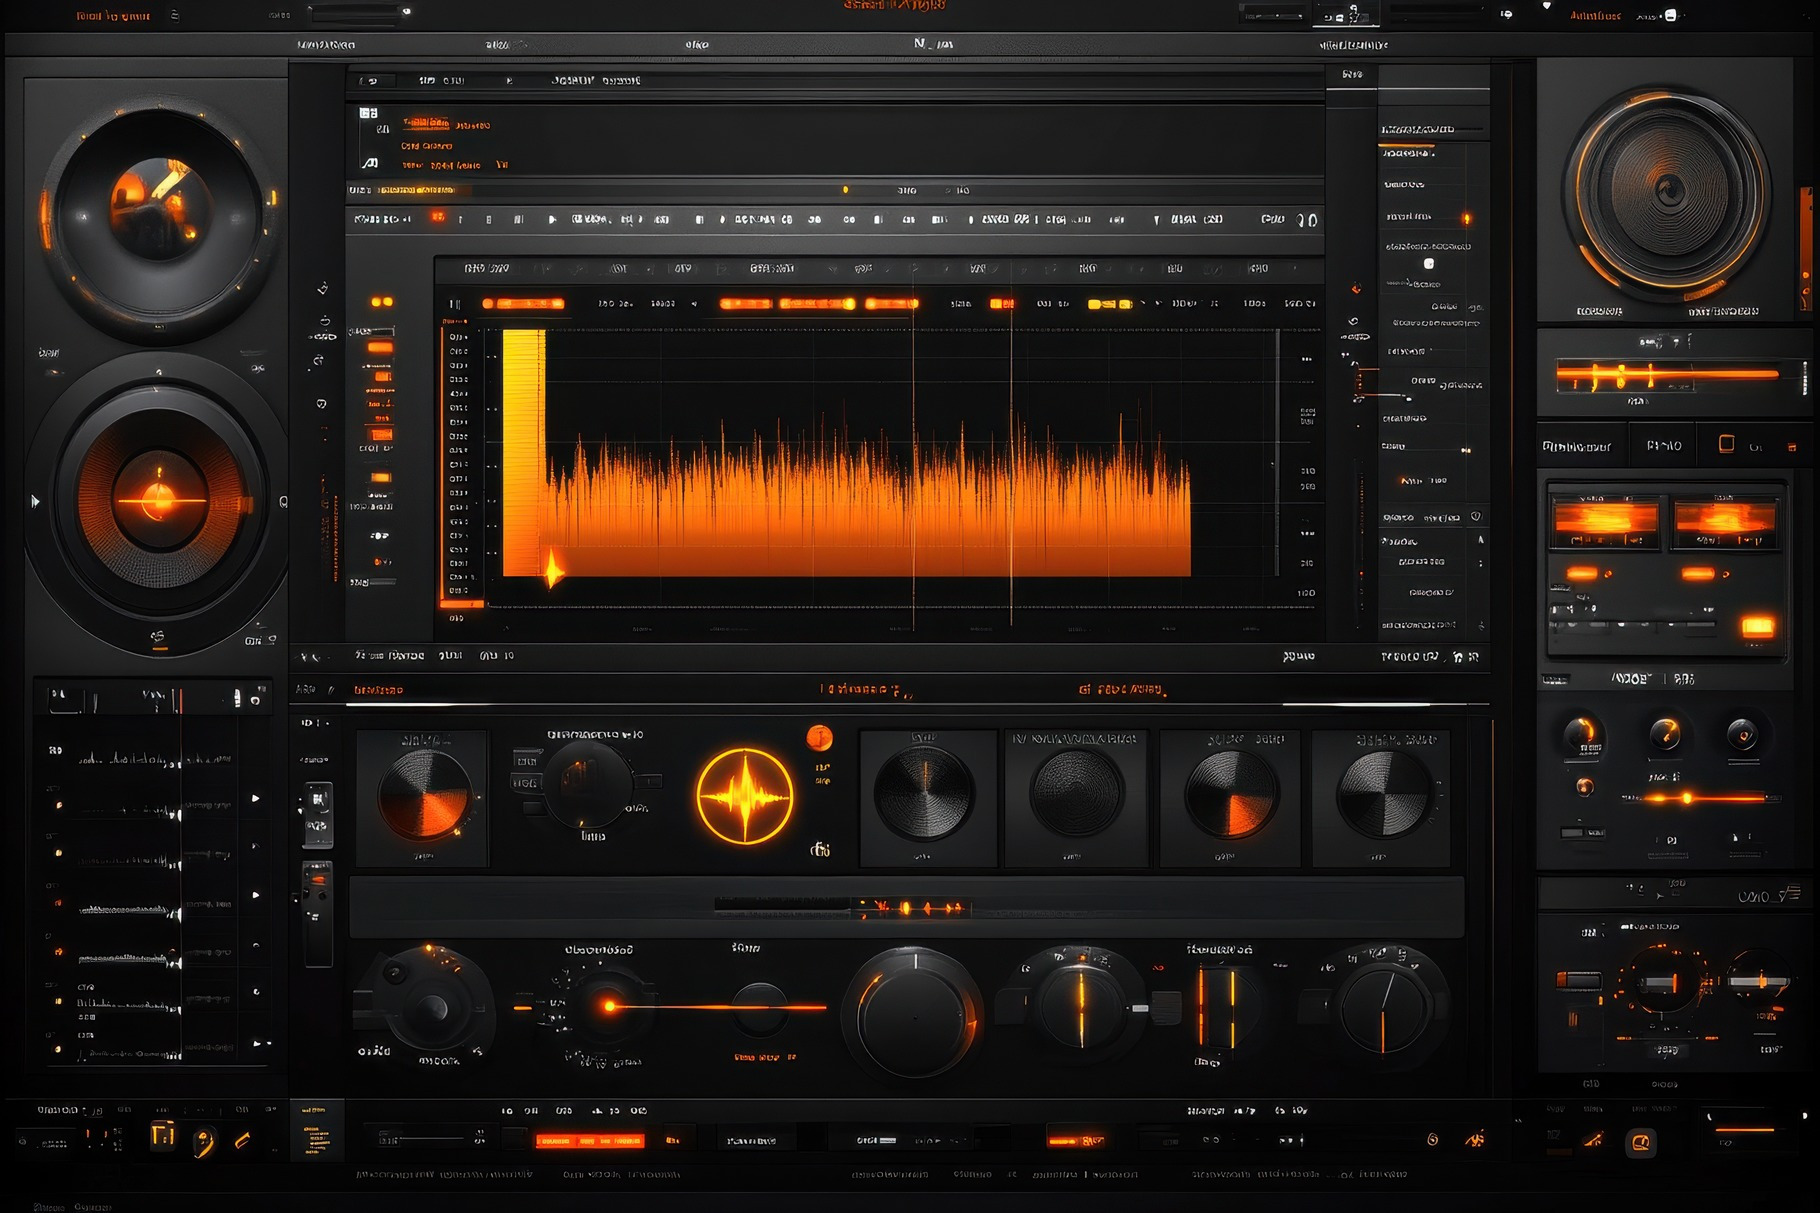Click the glowing orange square icon in bottom-left bar
The image size is (1820, 1213).
pyautogui.click(x=162, y=1136)
